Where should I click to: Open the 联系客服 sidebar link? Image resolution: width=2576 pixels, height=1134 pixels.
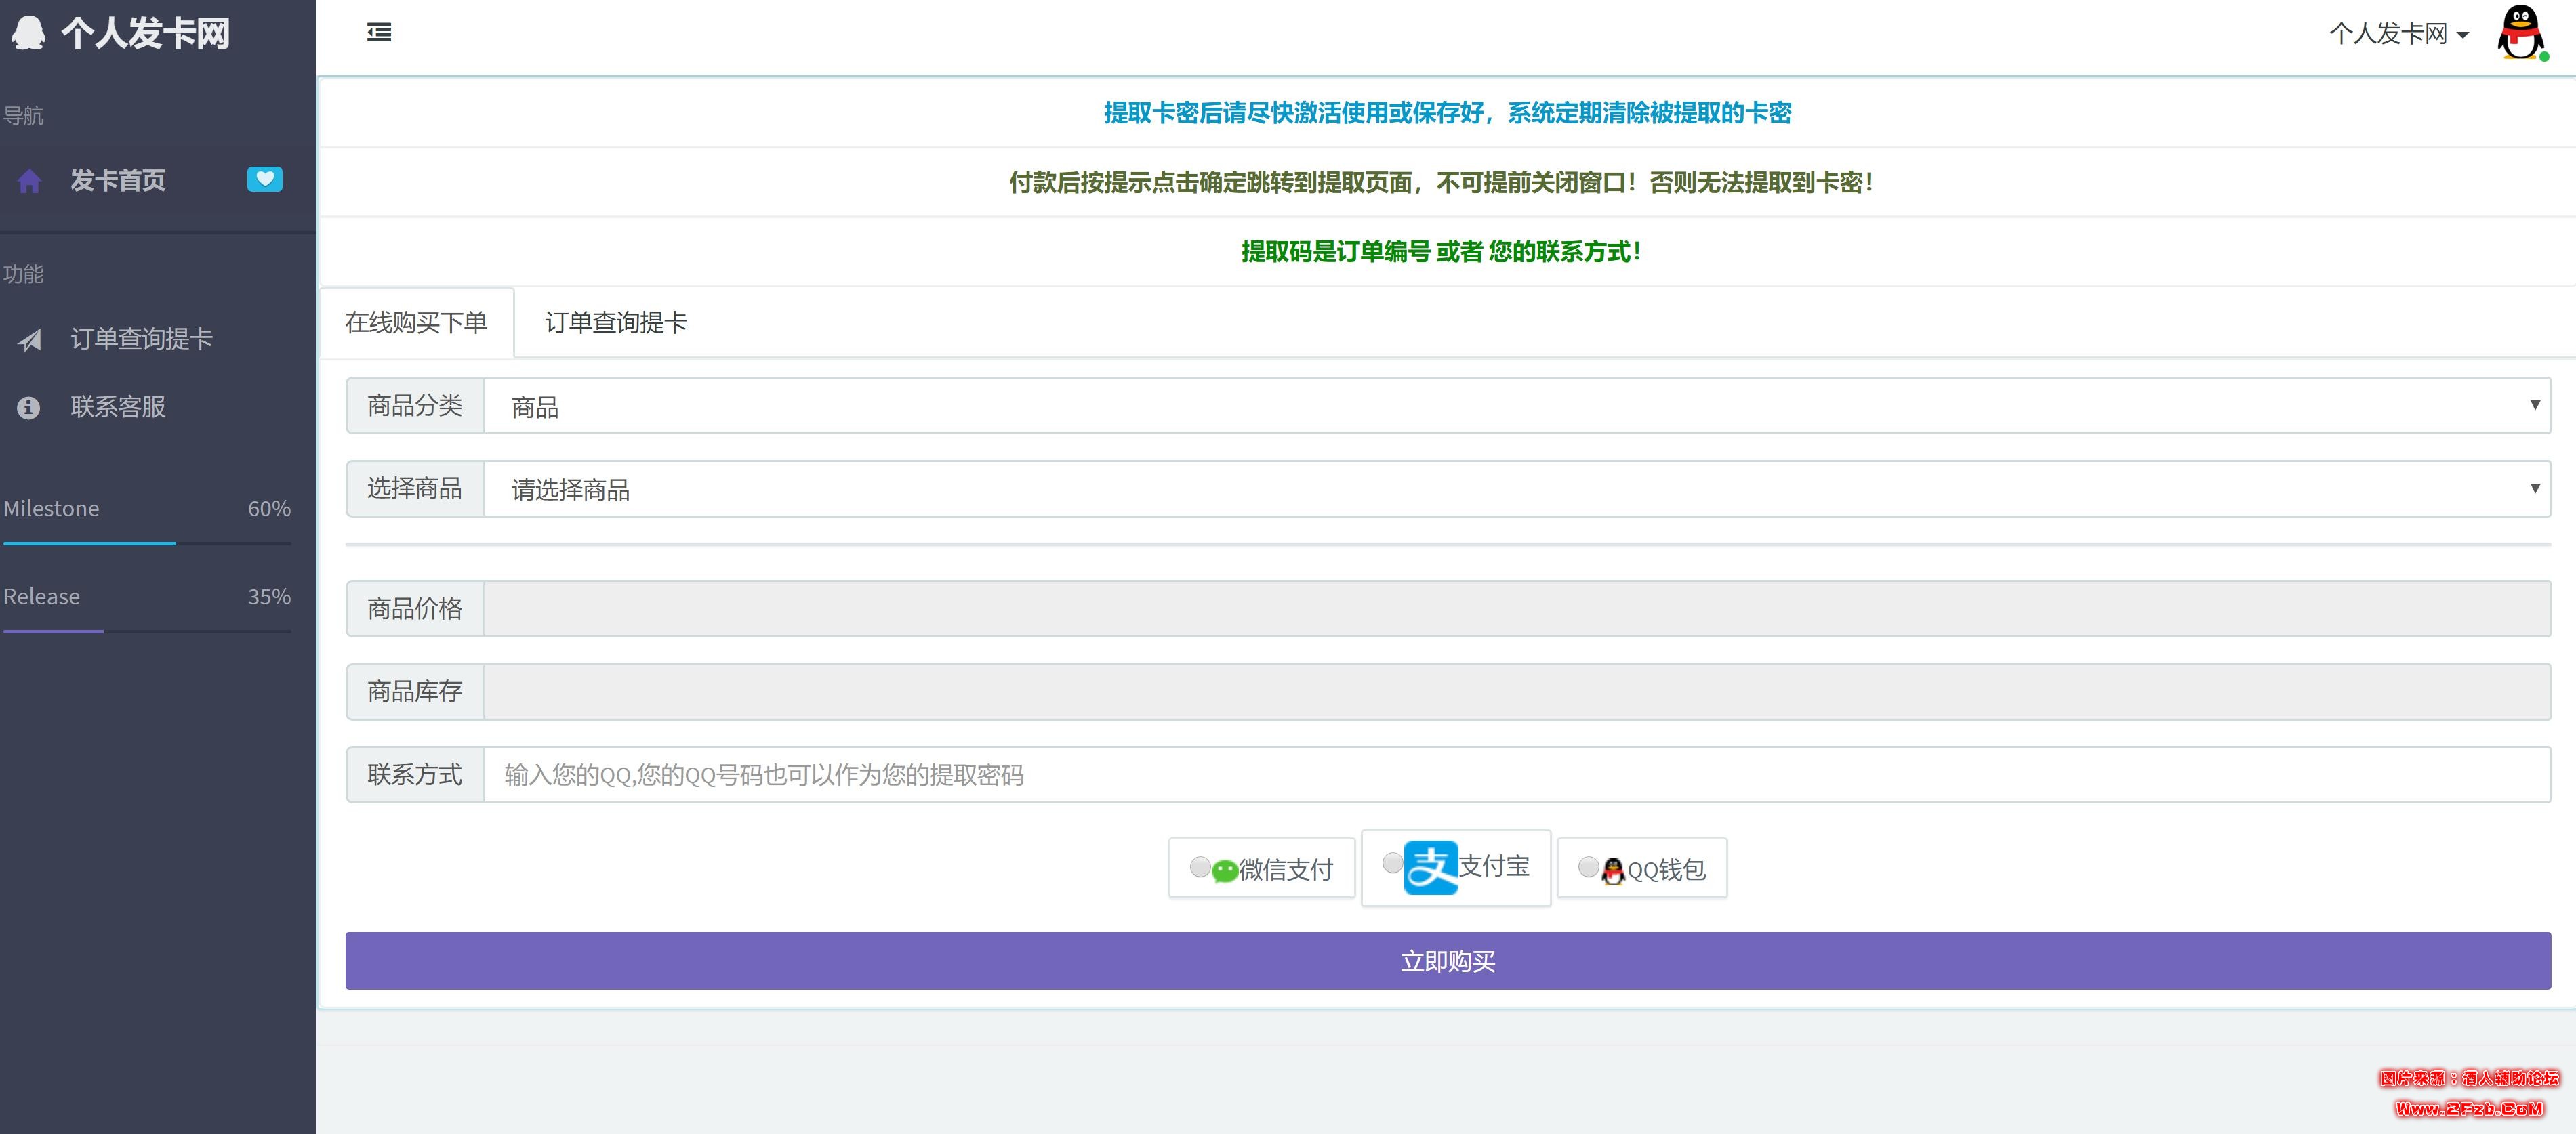tap(118, 407)
